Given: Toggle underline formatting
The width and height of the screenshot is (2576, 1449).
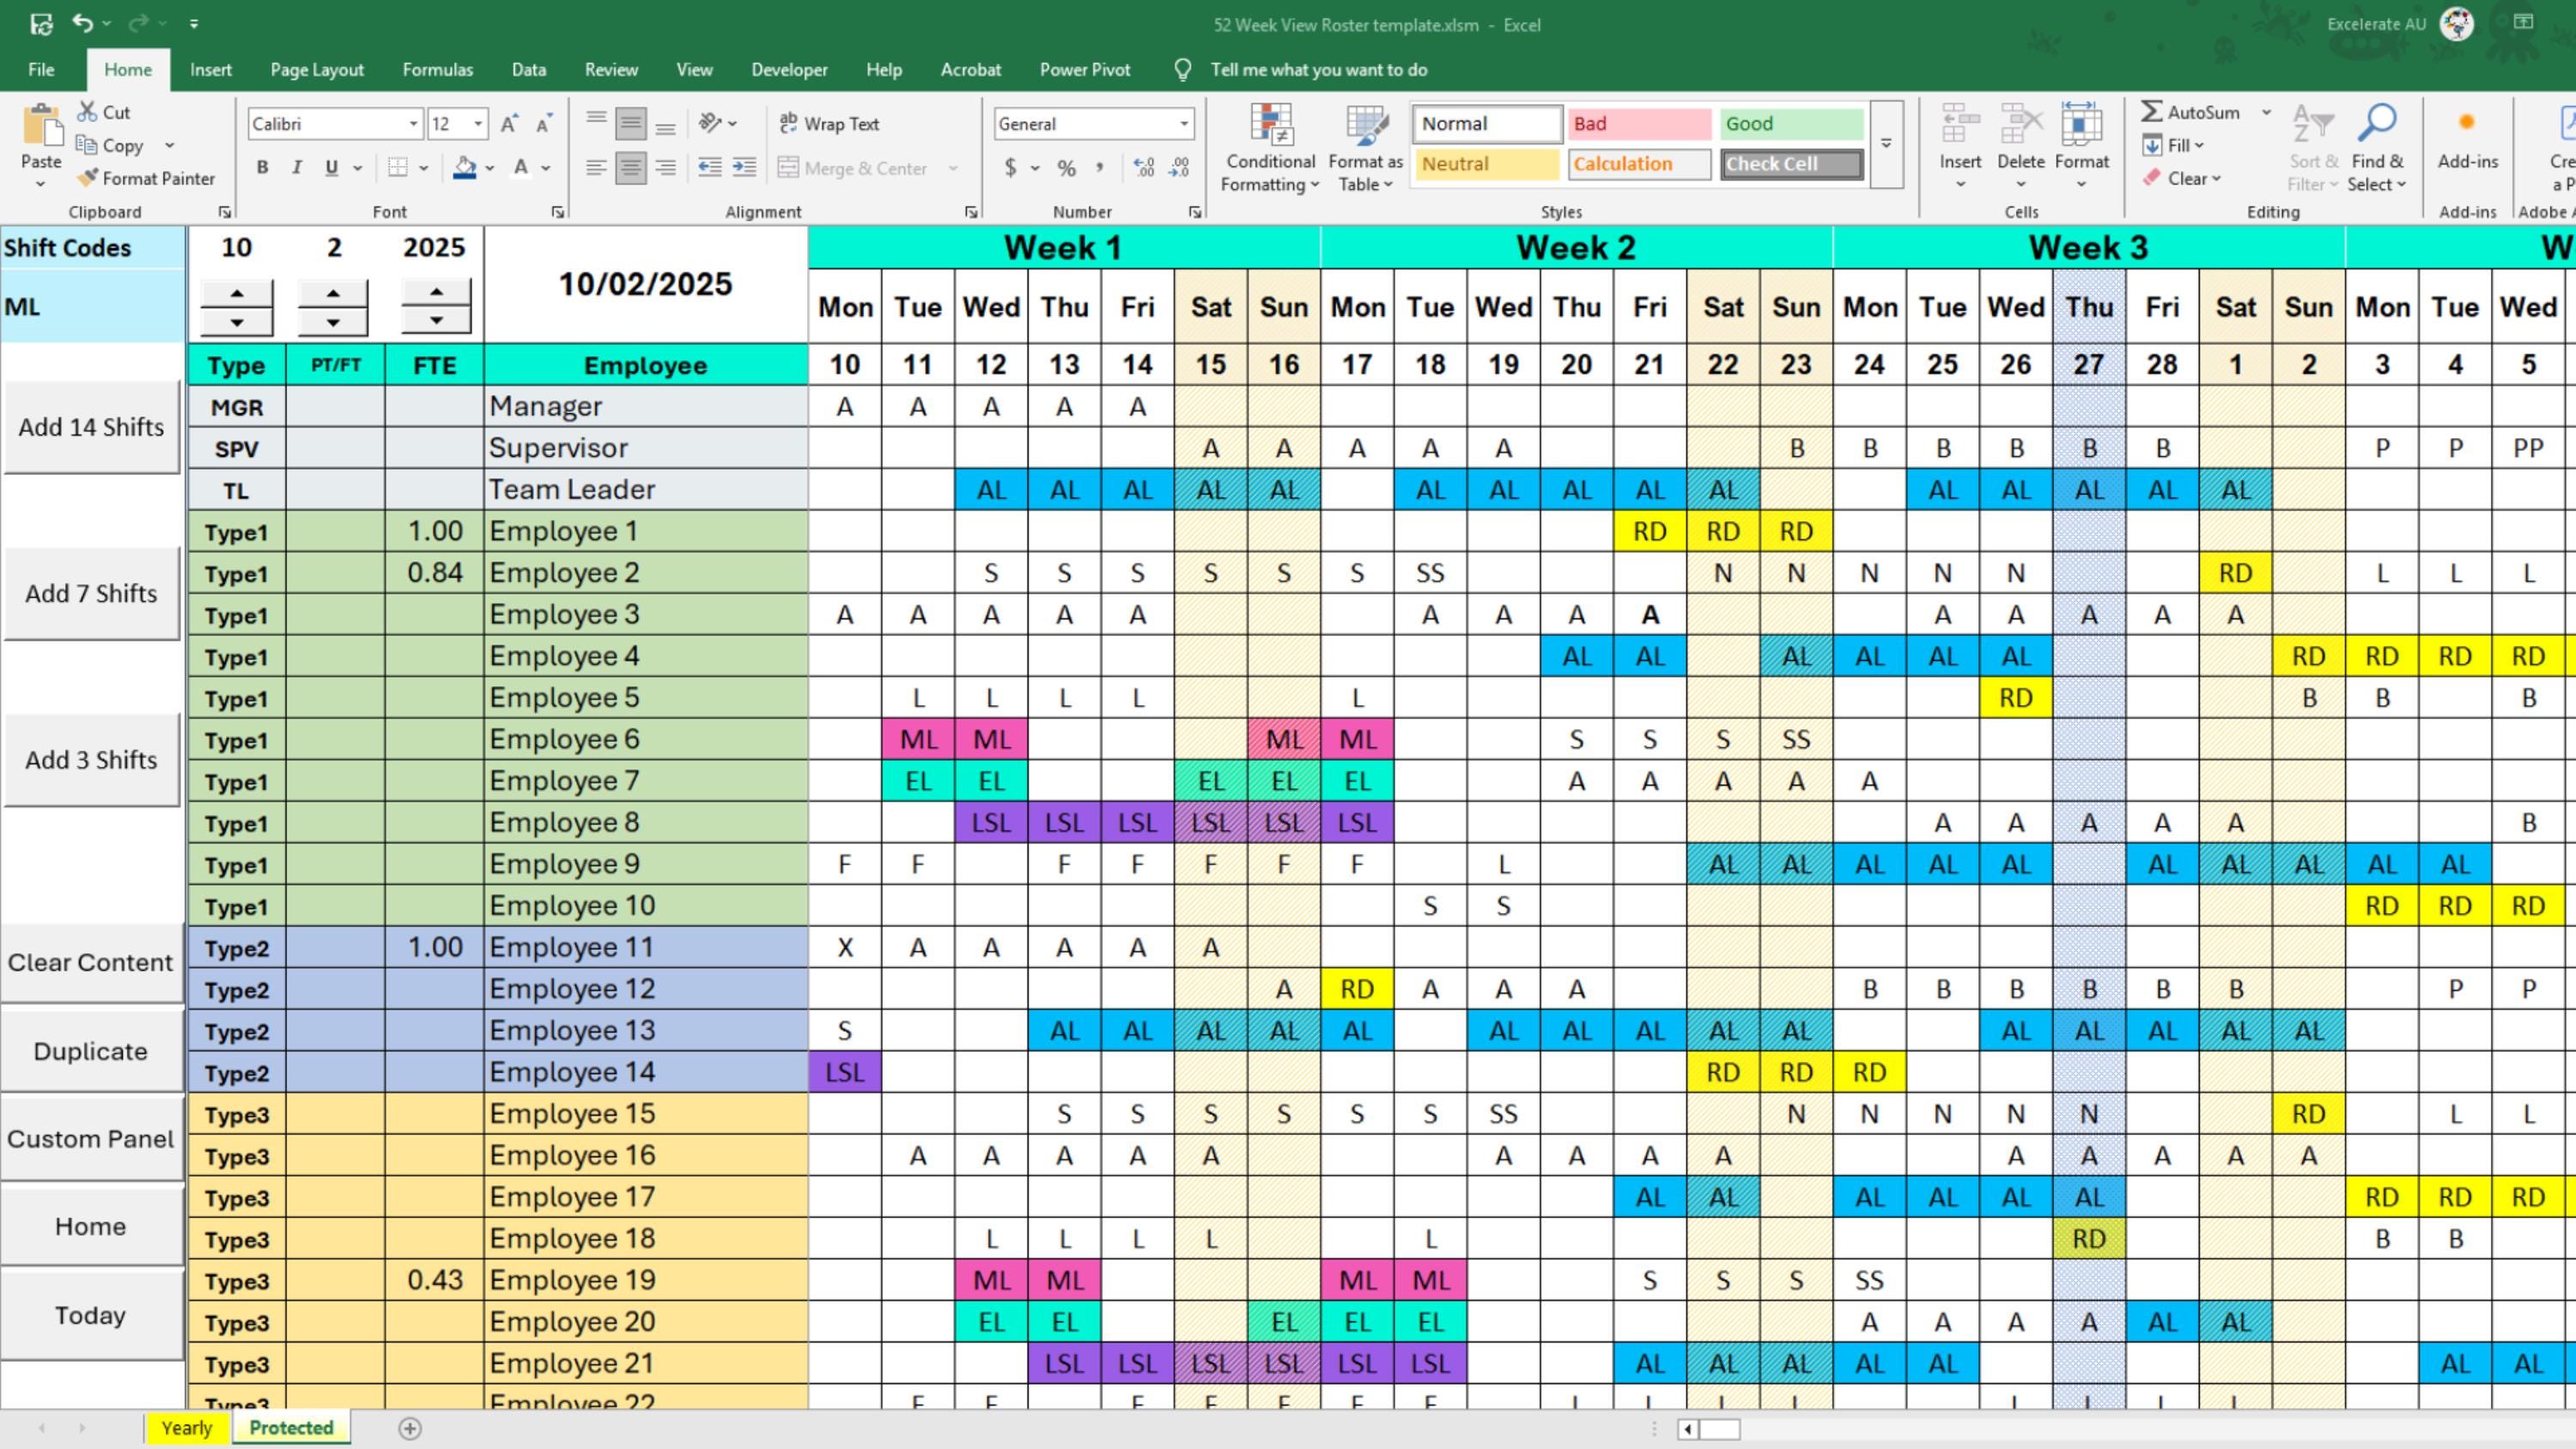Looking at the screenshot, I should 331,167.
